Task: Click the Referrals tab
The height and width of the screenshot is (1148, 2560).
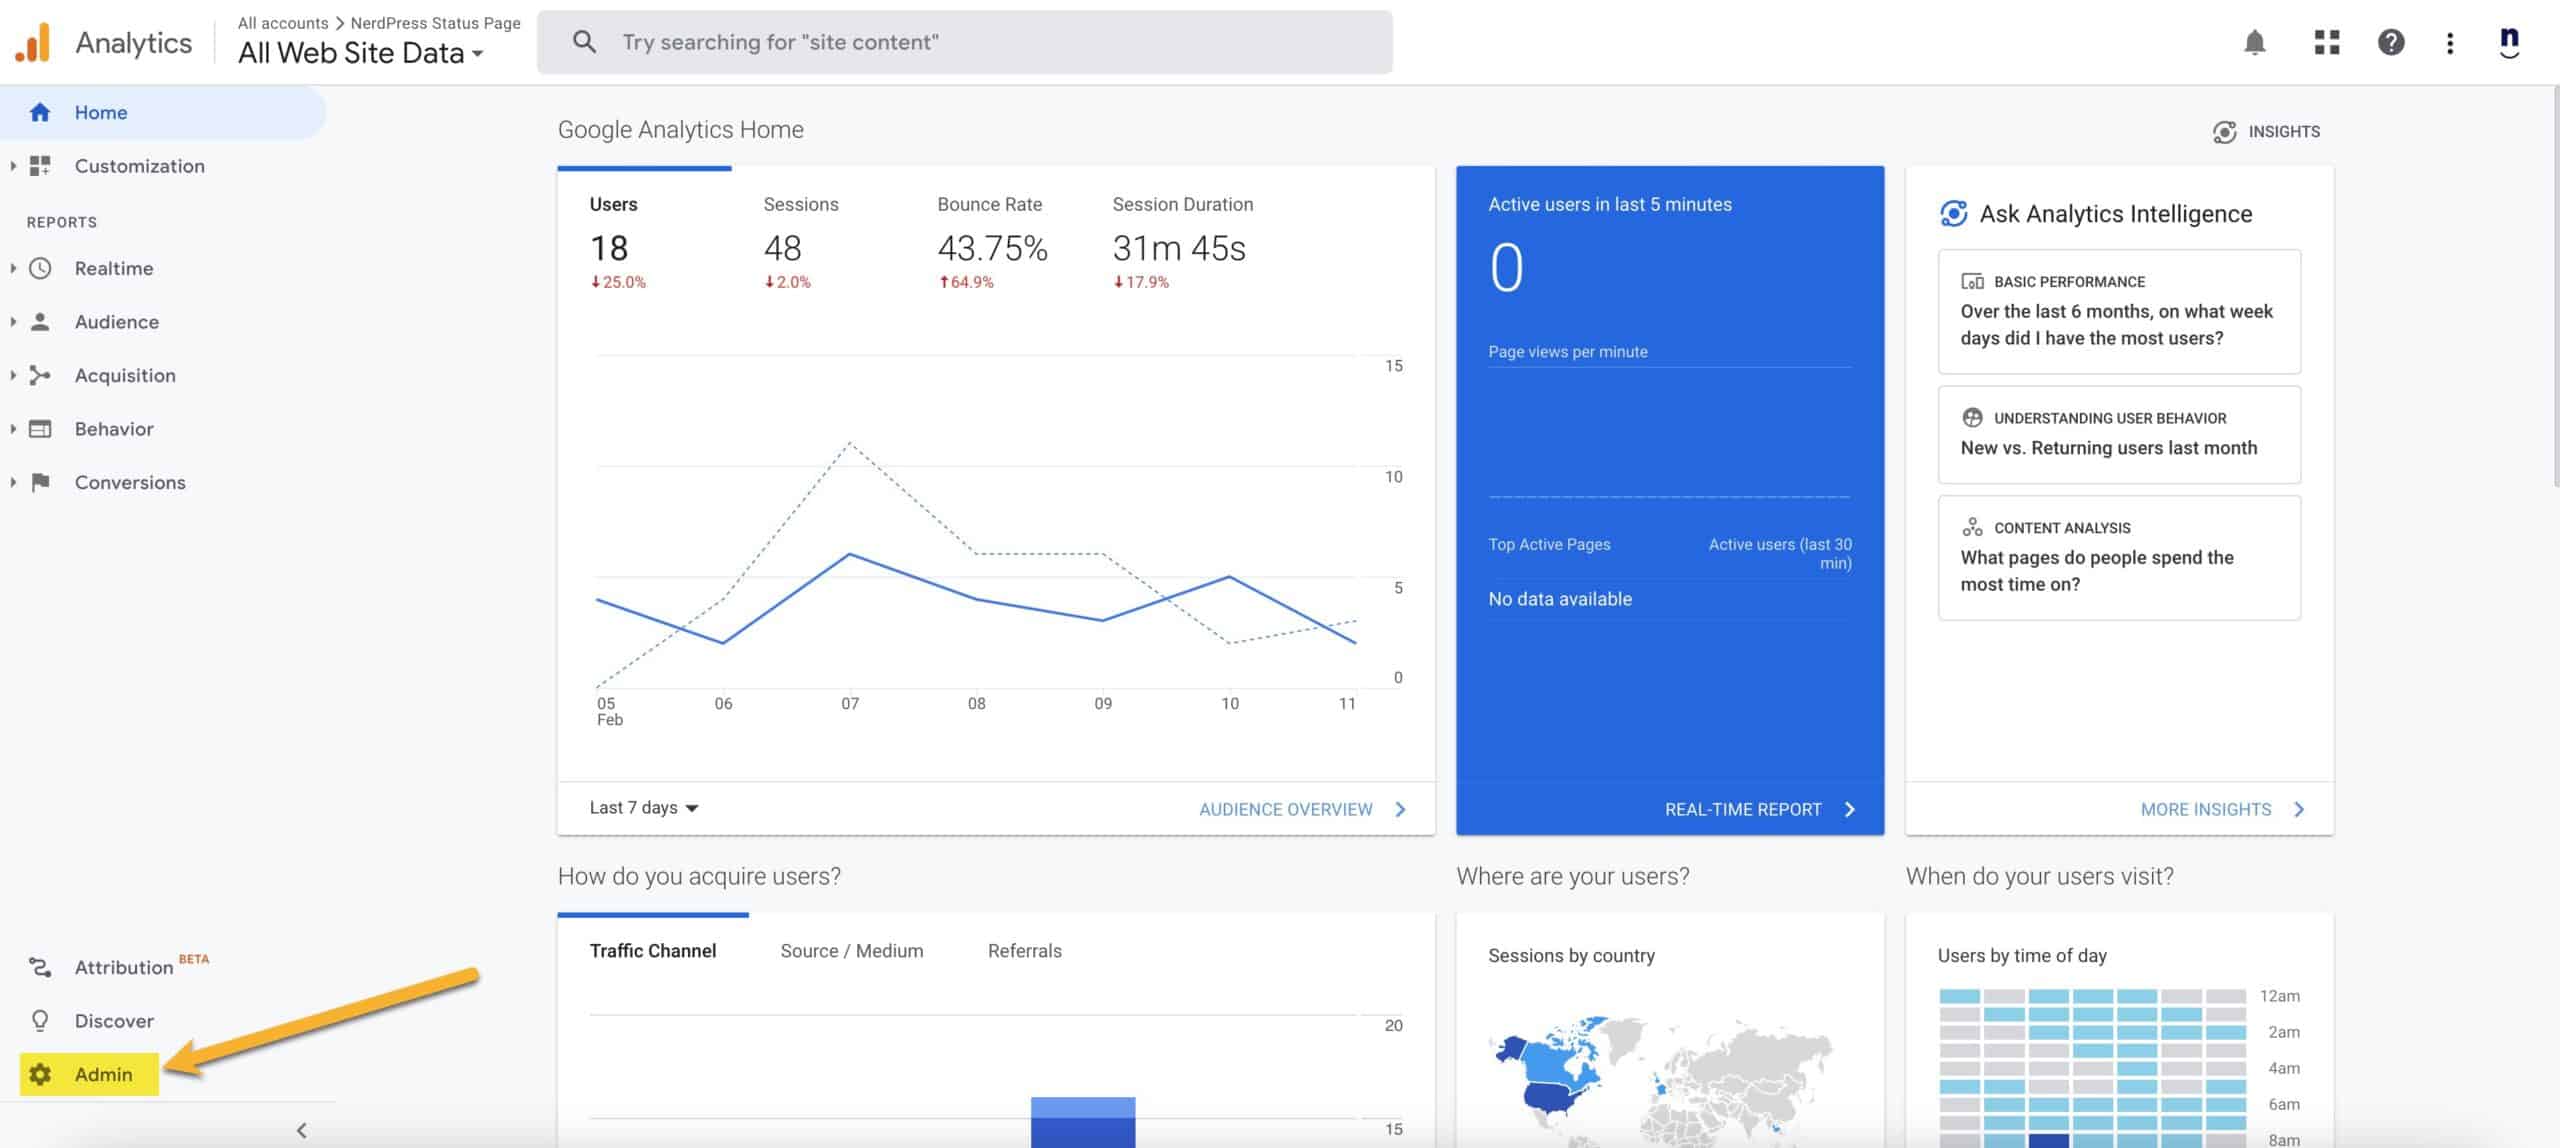Action: coord(1024,949)
